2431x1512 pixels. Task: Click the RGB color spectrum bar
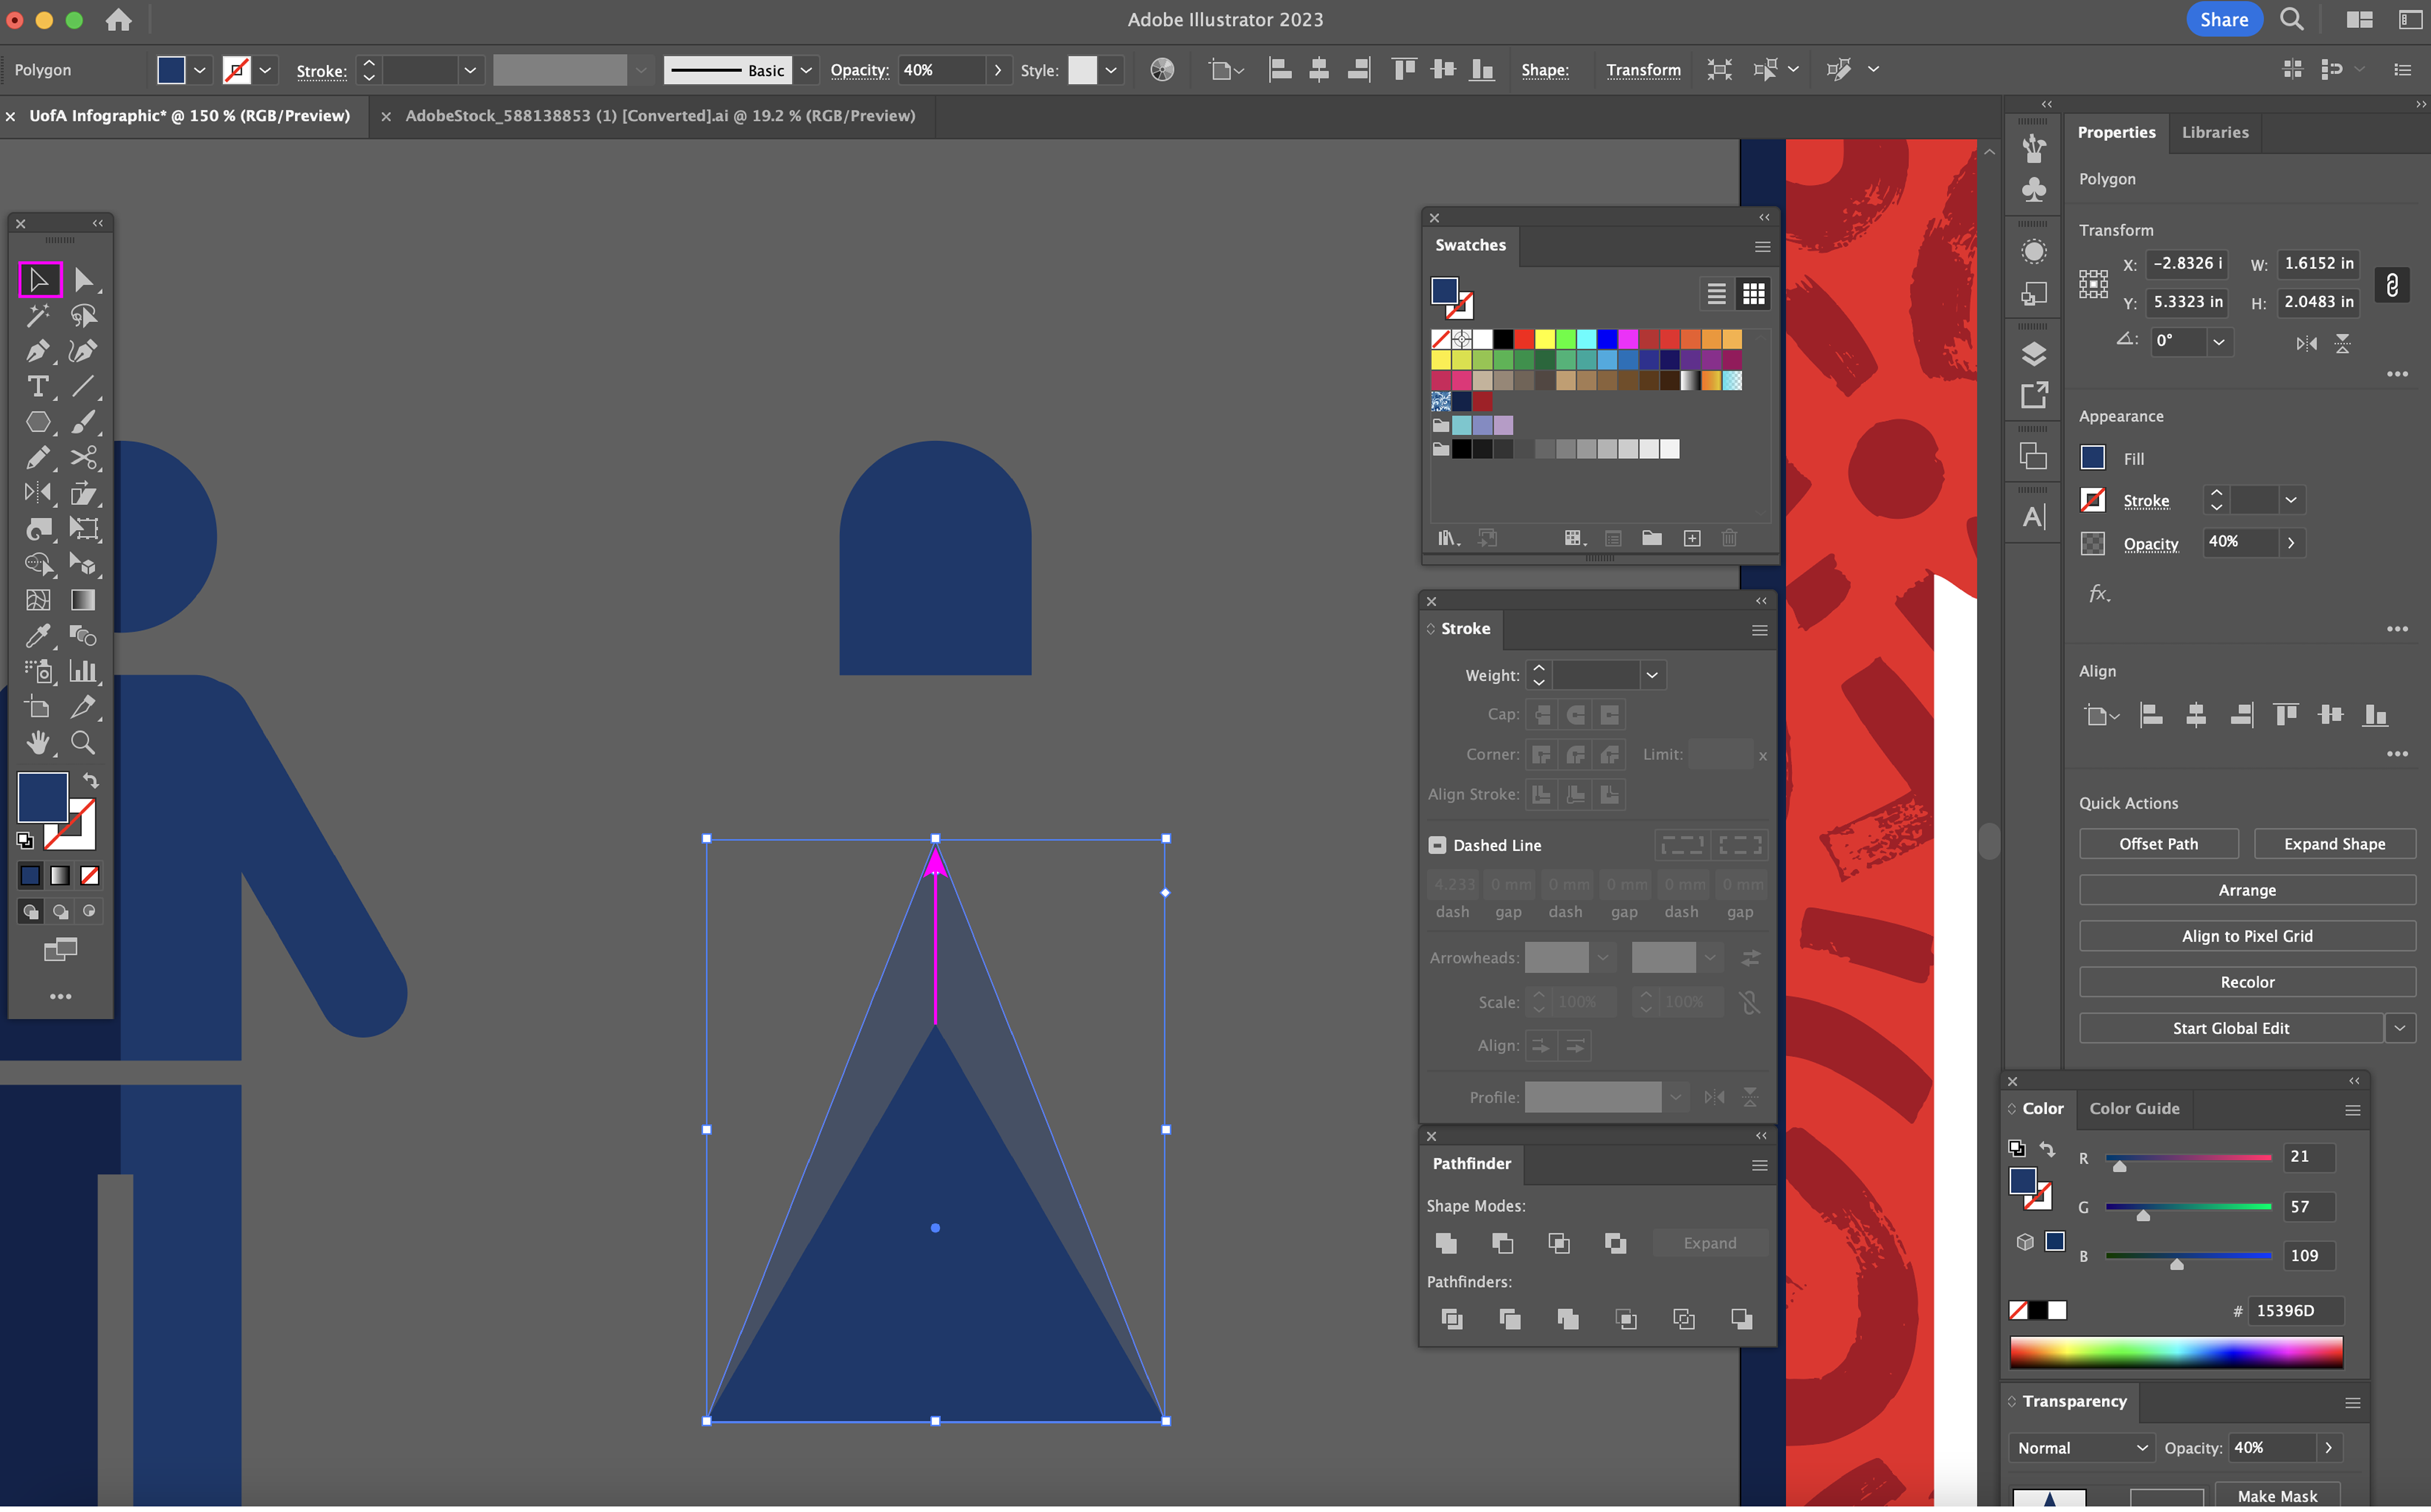coord(2175,1353)
